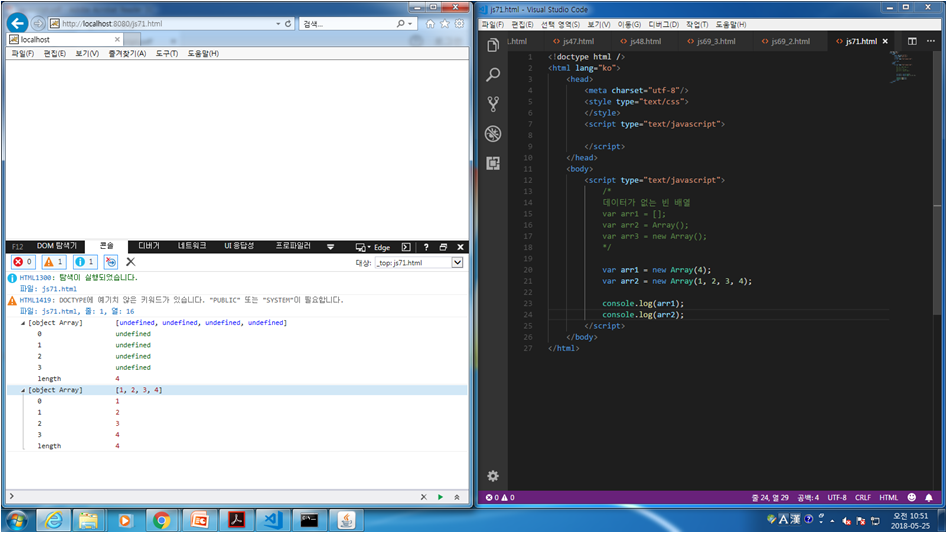
Task: Open notifications bell in the status bar
Action: point(929,497)
